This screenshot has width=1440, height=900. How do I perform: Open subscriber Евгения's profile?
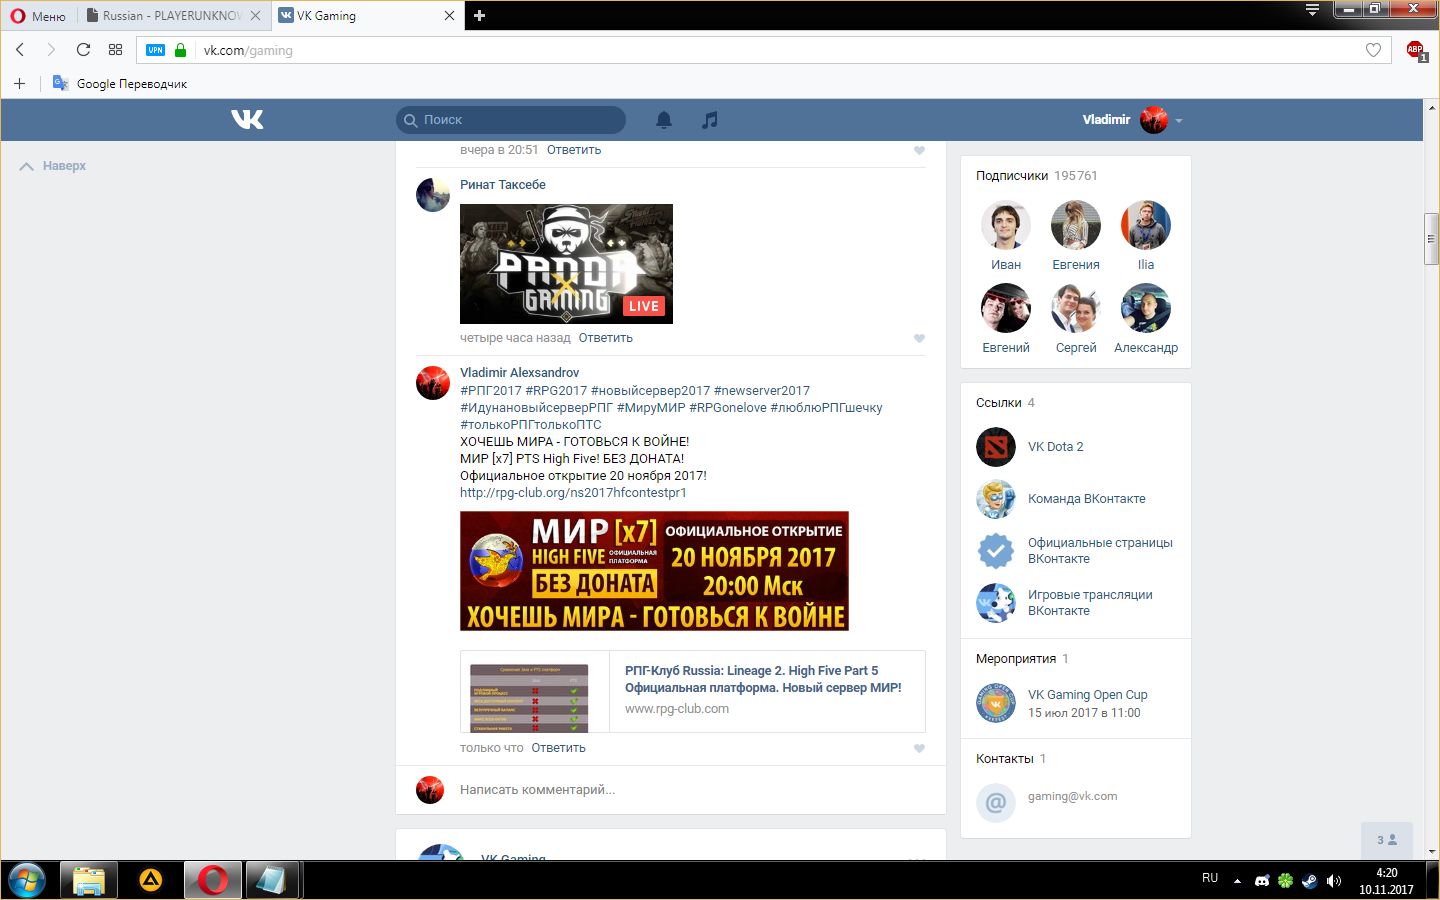pos(1076,235)
